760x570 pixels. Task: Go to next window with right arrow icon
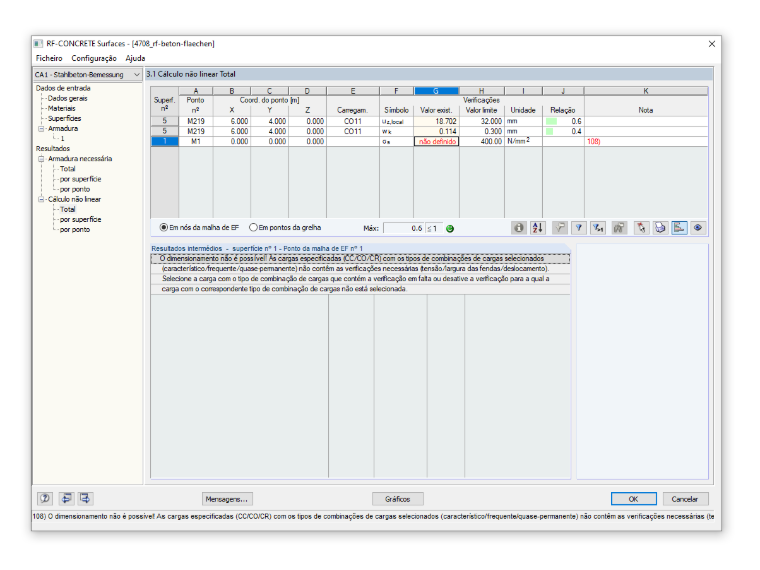pos(85,498)
